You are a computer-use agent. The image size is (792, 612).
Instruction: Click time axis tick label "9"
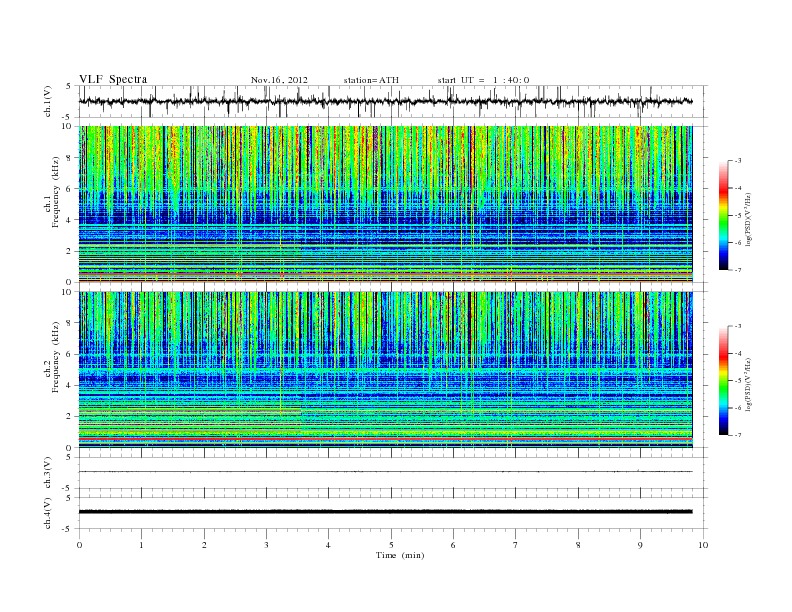click(x=640, y=545)
